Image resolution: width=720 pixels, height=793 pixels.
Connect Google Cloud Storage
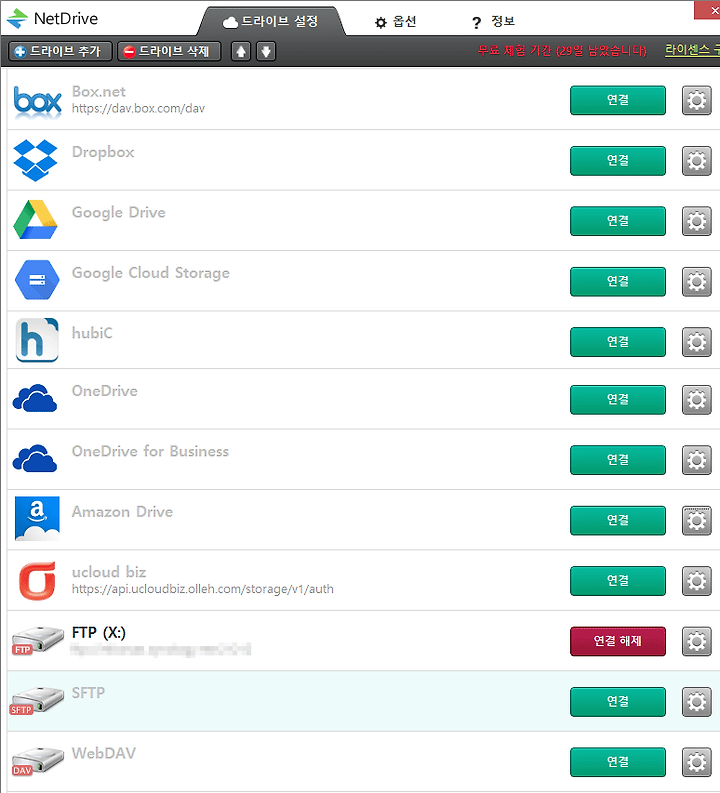point(617,281)
